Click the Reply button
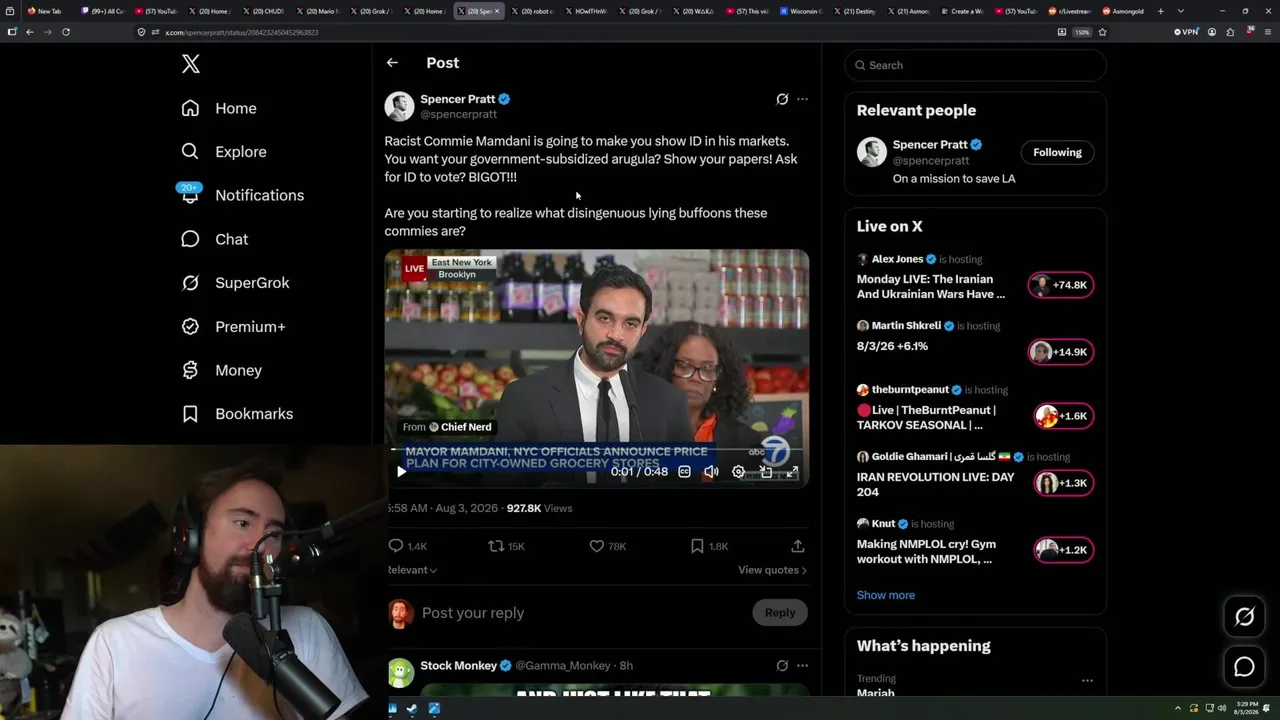The width and height of the screenshot is (1280, 720). point(780,613)
